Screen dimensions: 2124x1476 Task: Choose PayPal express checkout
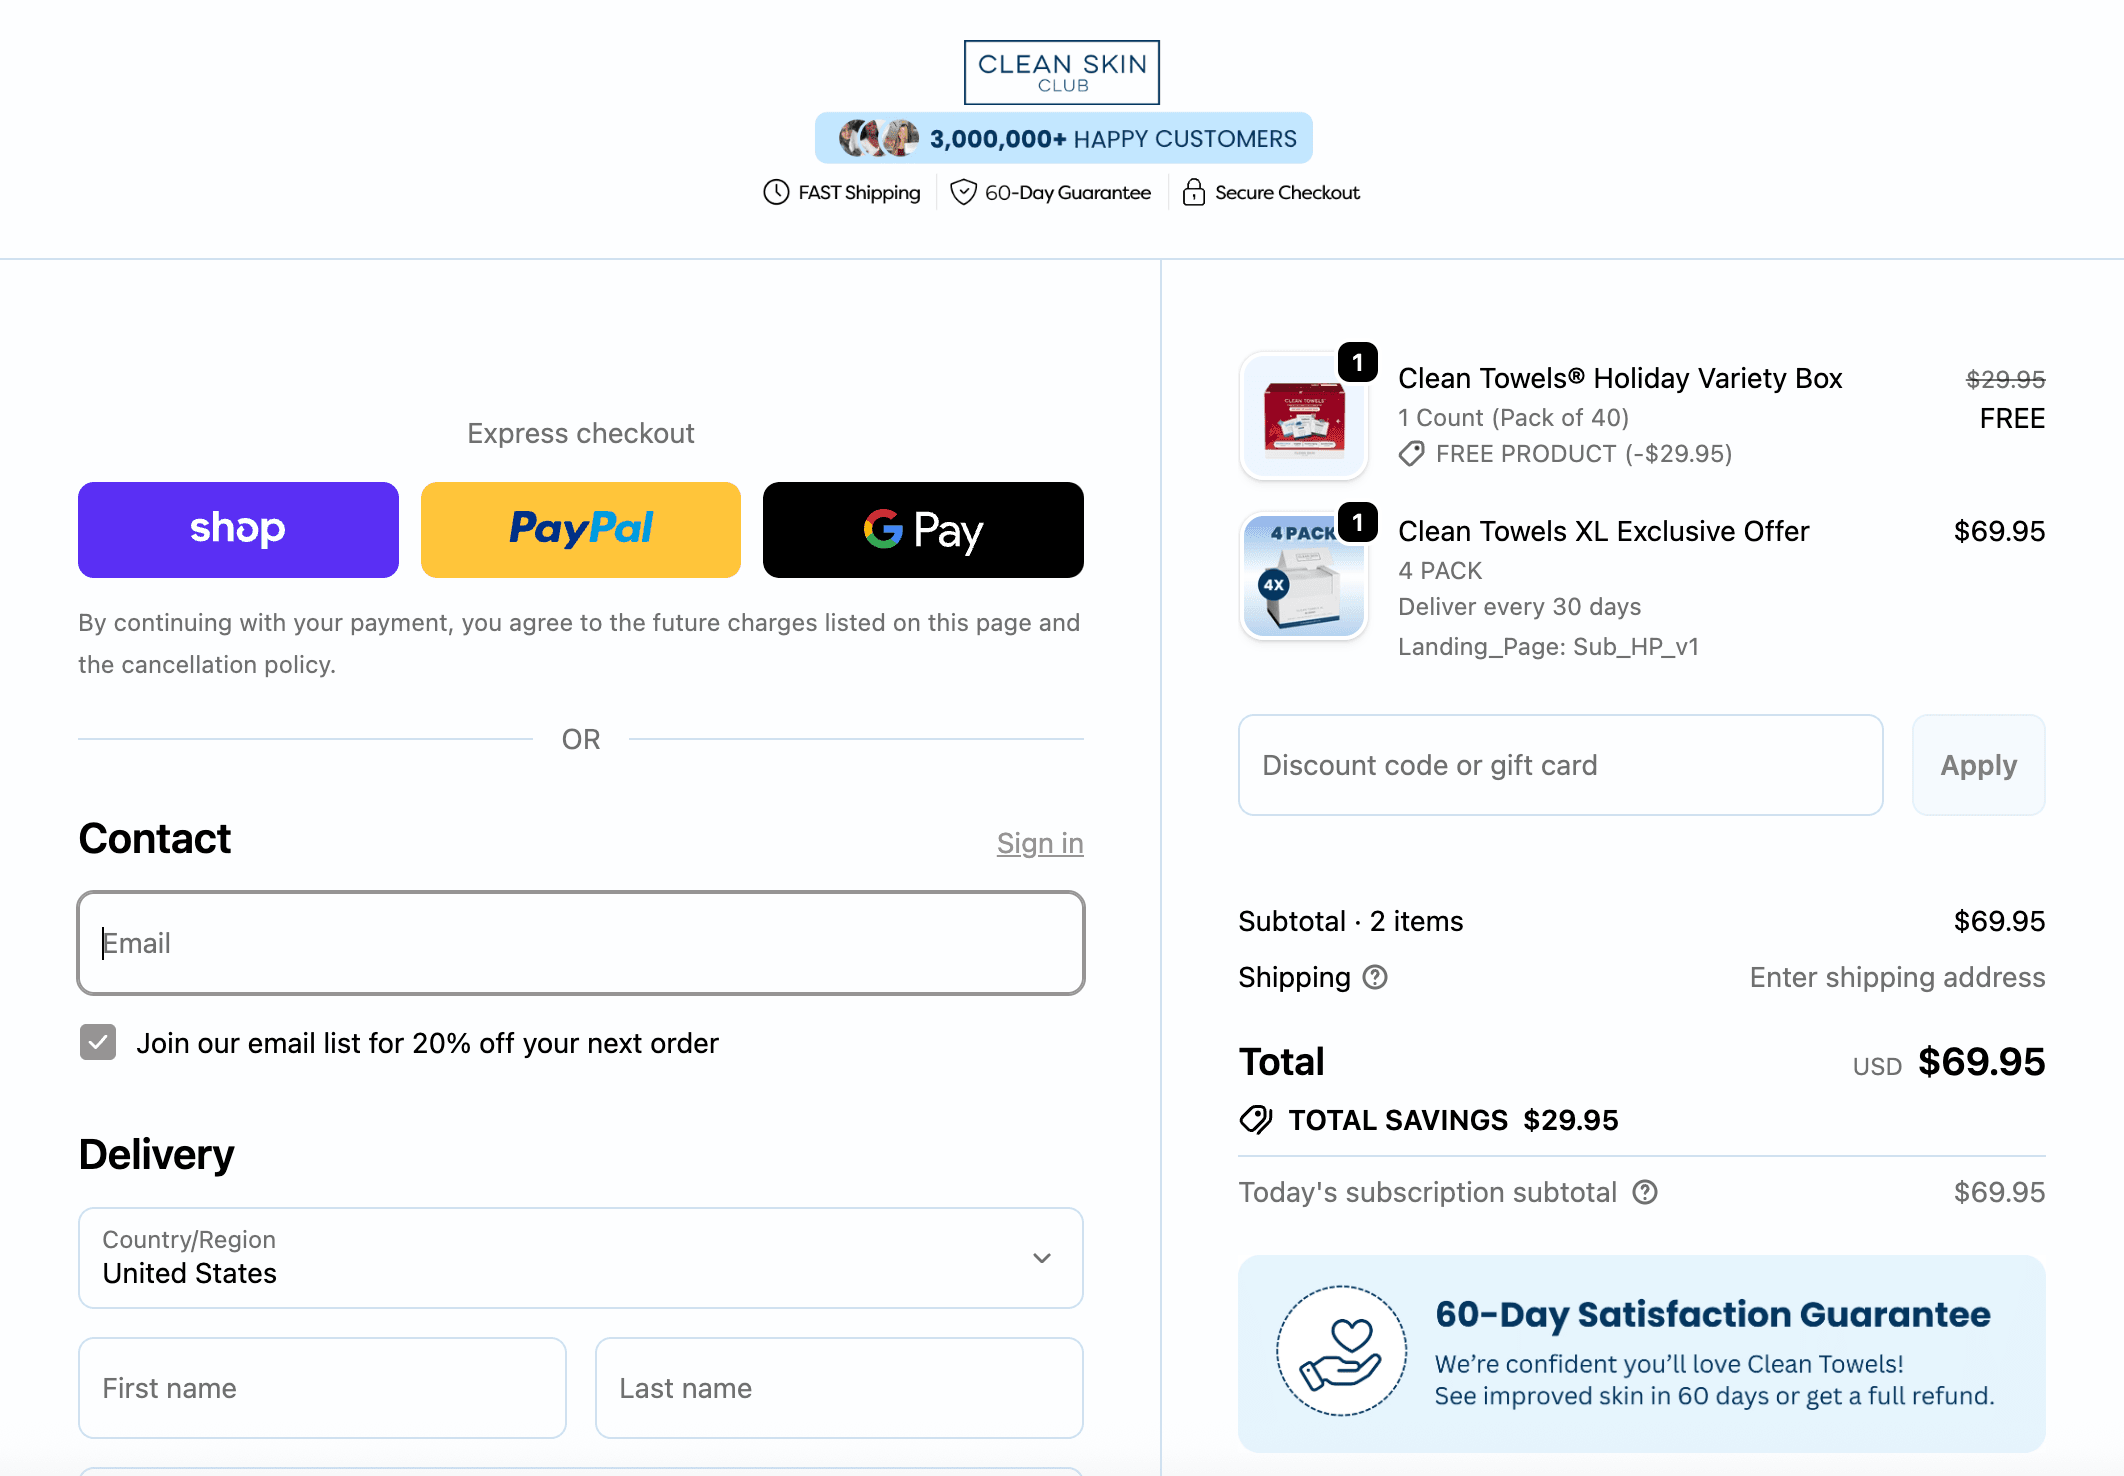[x=580, y=530]
